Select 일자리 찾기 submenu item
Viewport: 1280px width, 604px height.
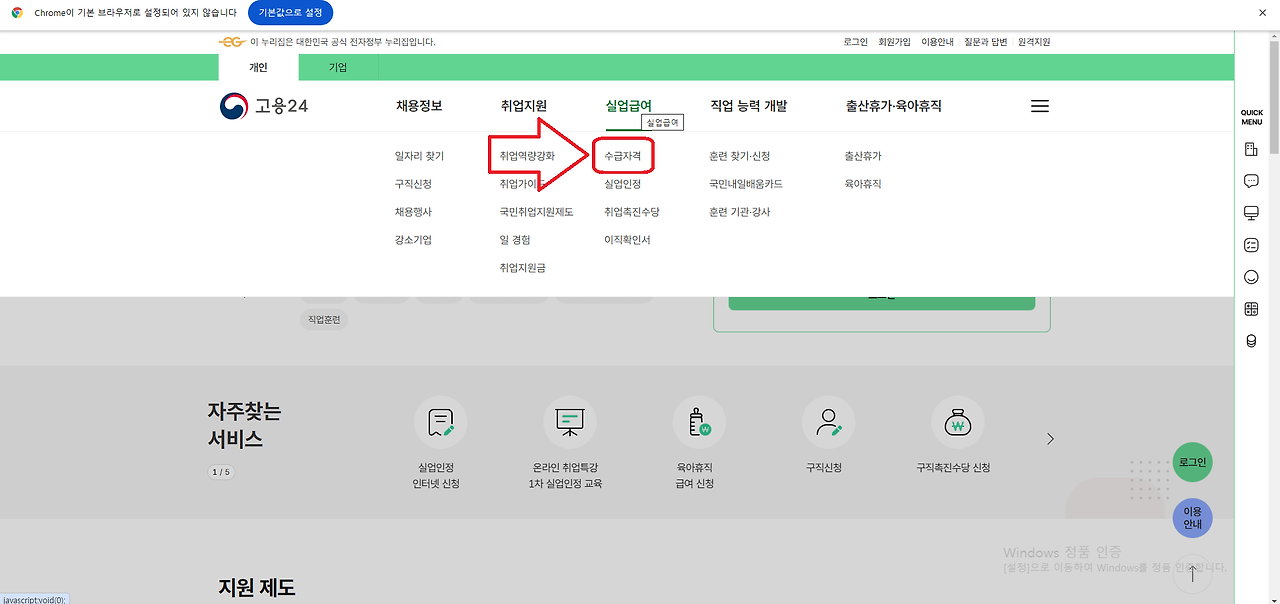[419, 156]
